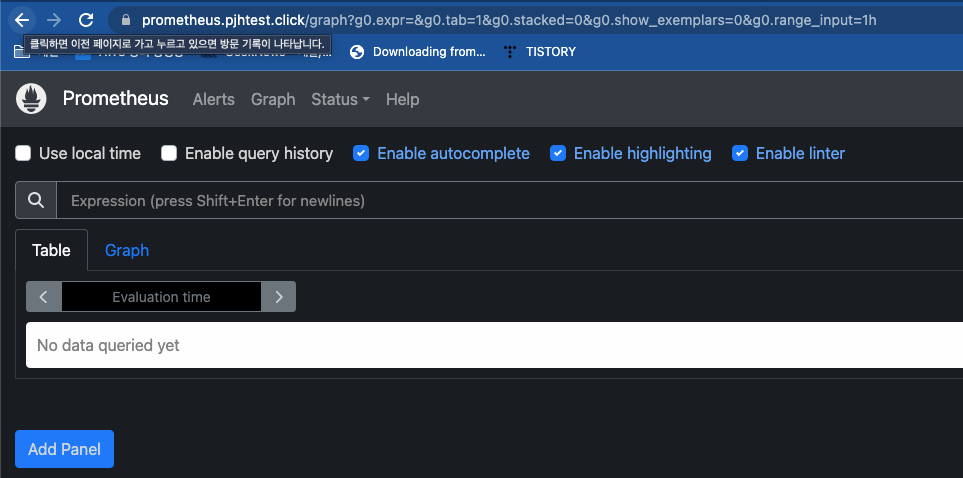Screen dimensions: 963x478
Task: Click the Prometheus brand title
Action: (115, 99)
